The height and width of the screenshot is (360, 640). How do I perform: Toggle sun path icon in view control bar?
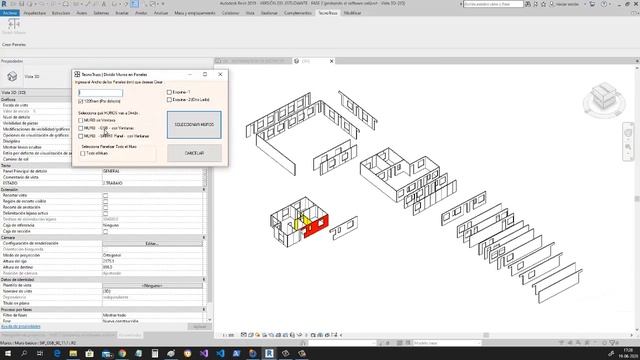coord(258,335)
